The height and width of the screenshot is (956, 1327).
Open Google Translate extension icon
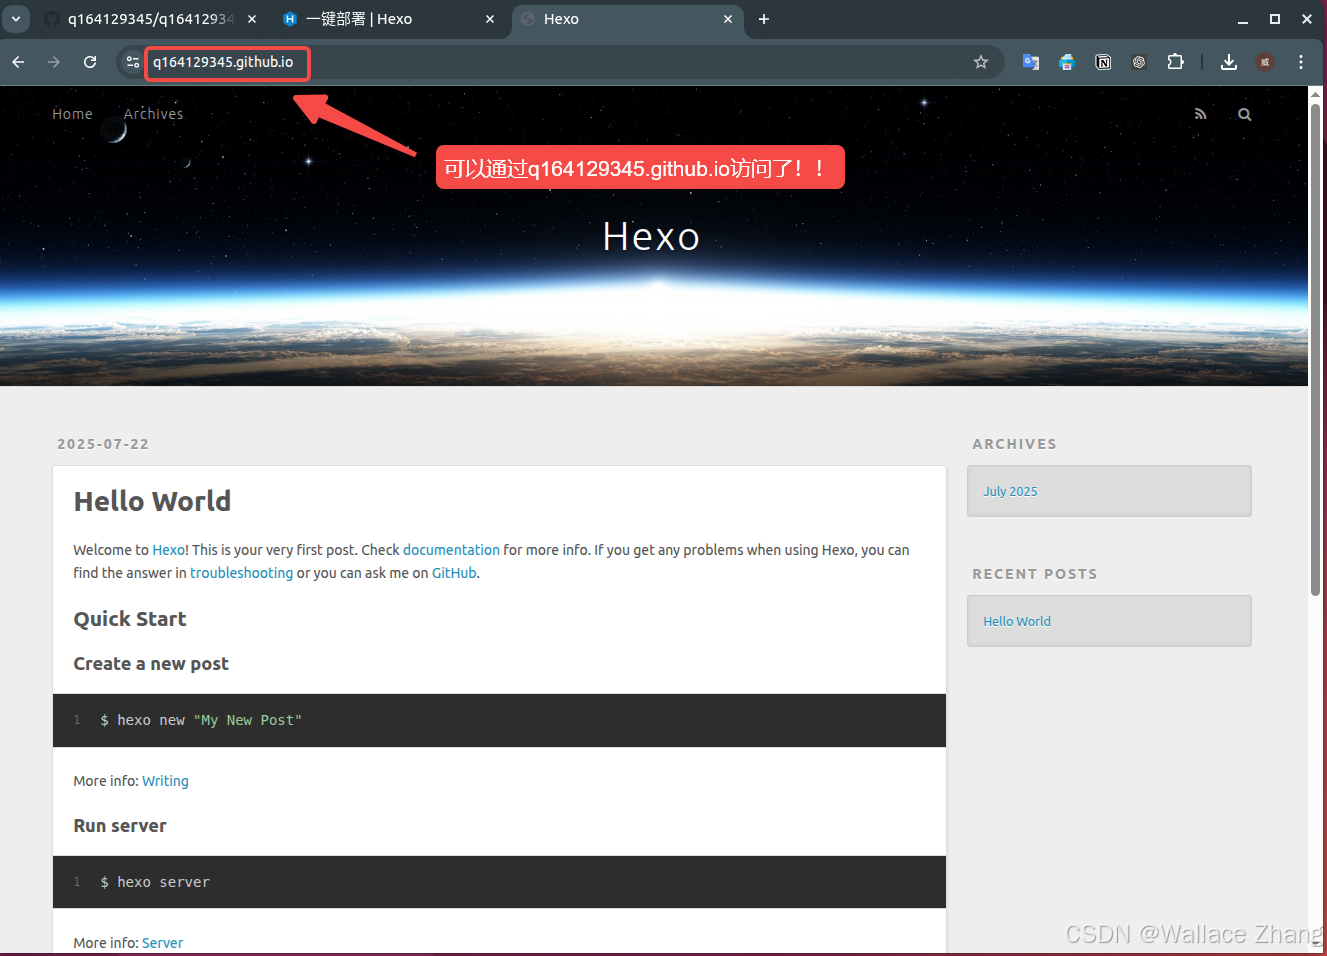pos(1031,62)
